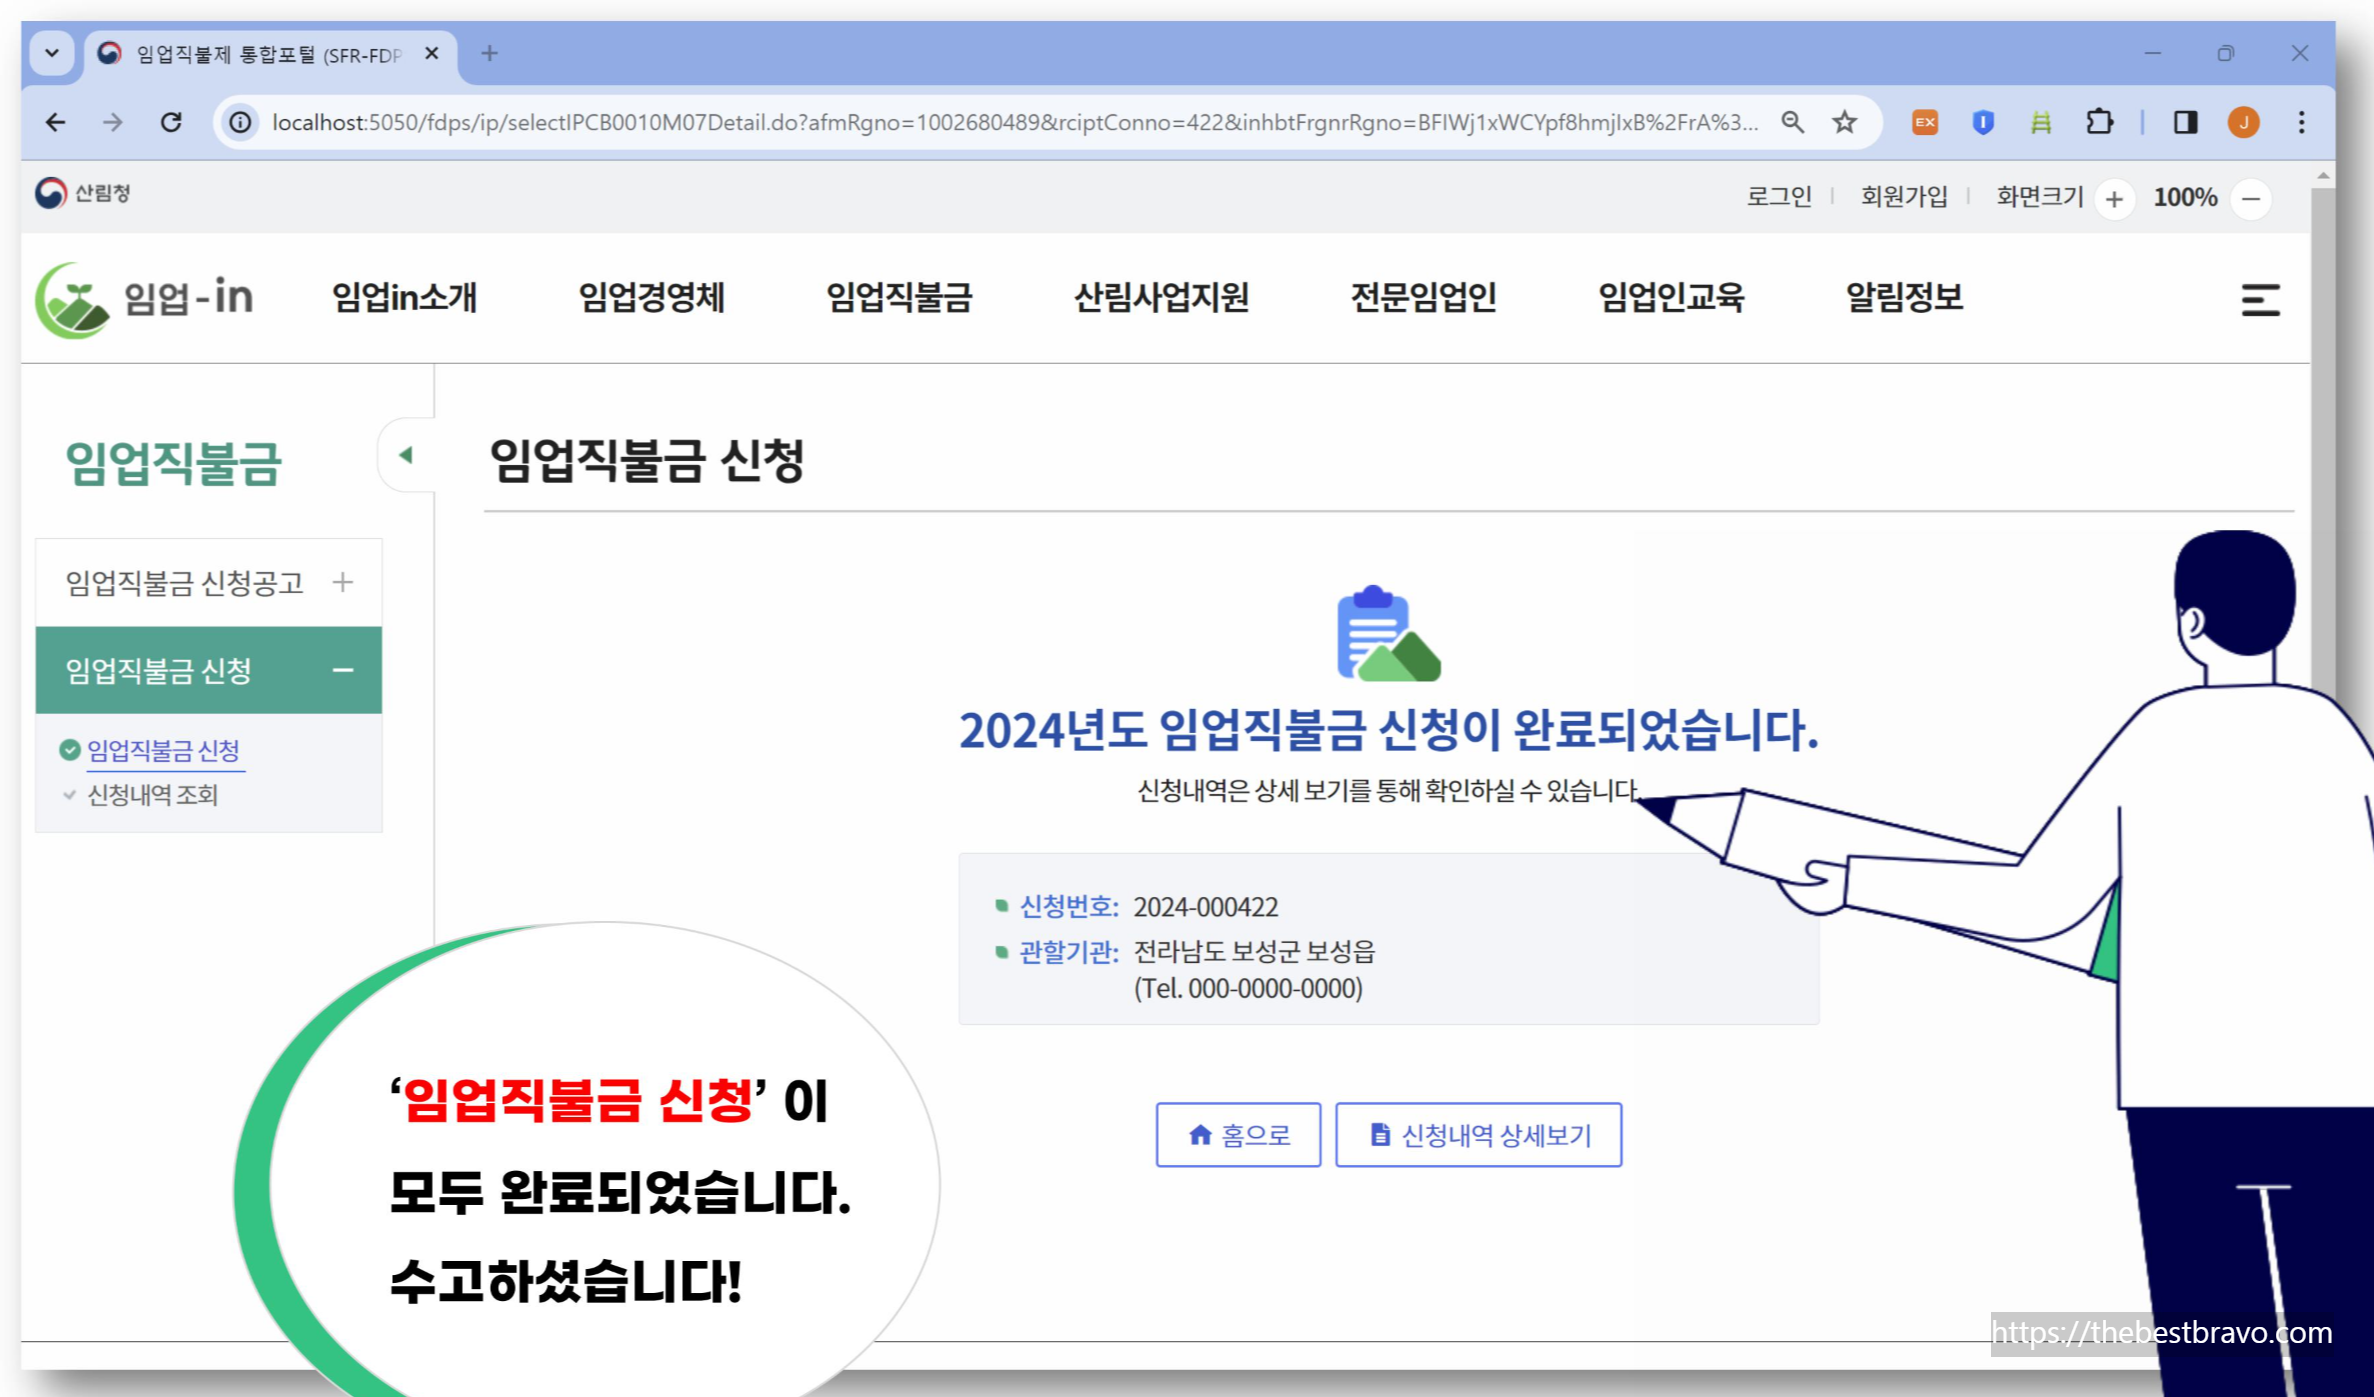Increase screen size with plus button
2374x1397 pixels.
tap(2114, 199)
